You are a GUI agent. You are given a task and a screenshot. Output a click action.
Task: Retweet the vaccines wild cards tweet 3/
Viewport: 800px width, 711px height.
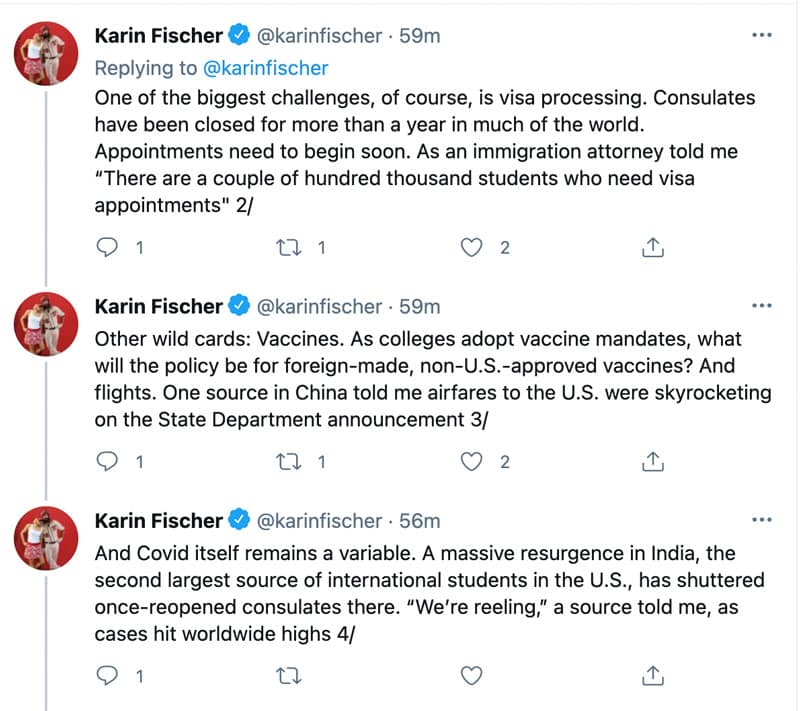coord(289,462)
